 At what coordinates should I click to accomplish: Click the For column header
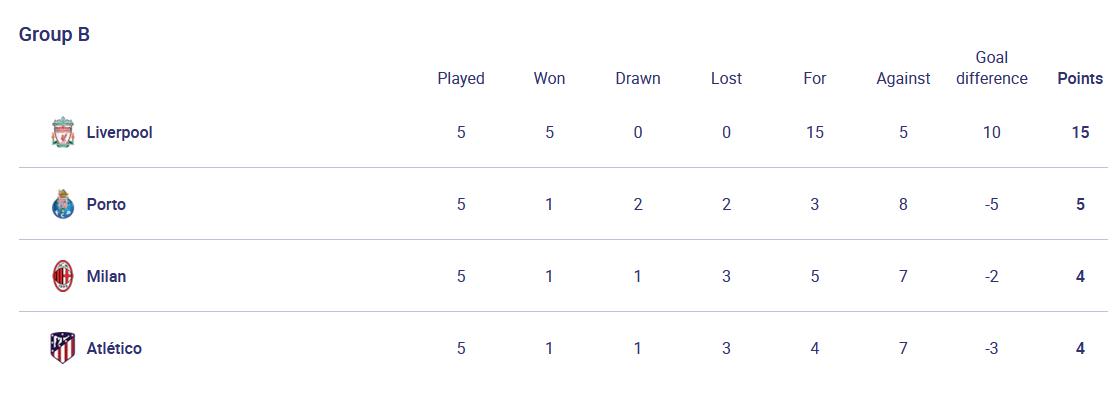pos(815,78)
